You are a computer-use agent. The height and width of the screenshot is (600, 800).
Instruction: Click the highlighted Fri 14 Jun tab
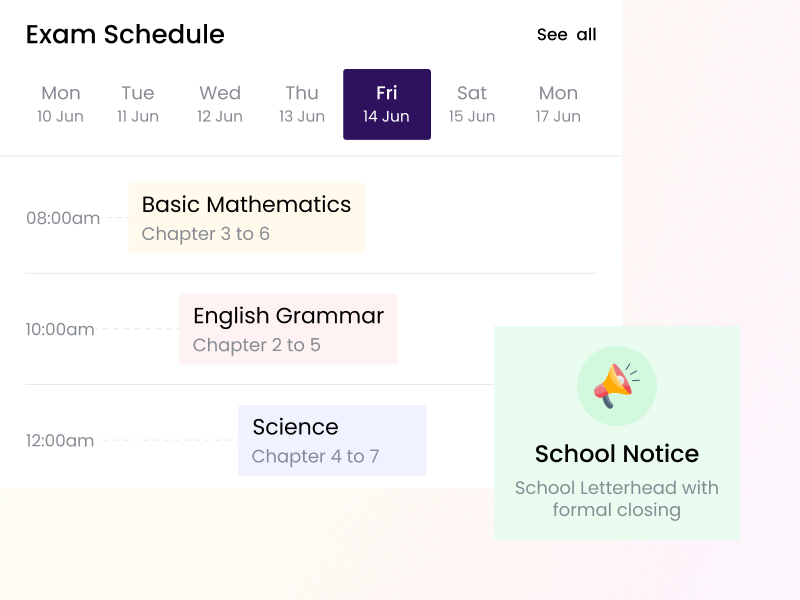tap(387, 104)
